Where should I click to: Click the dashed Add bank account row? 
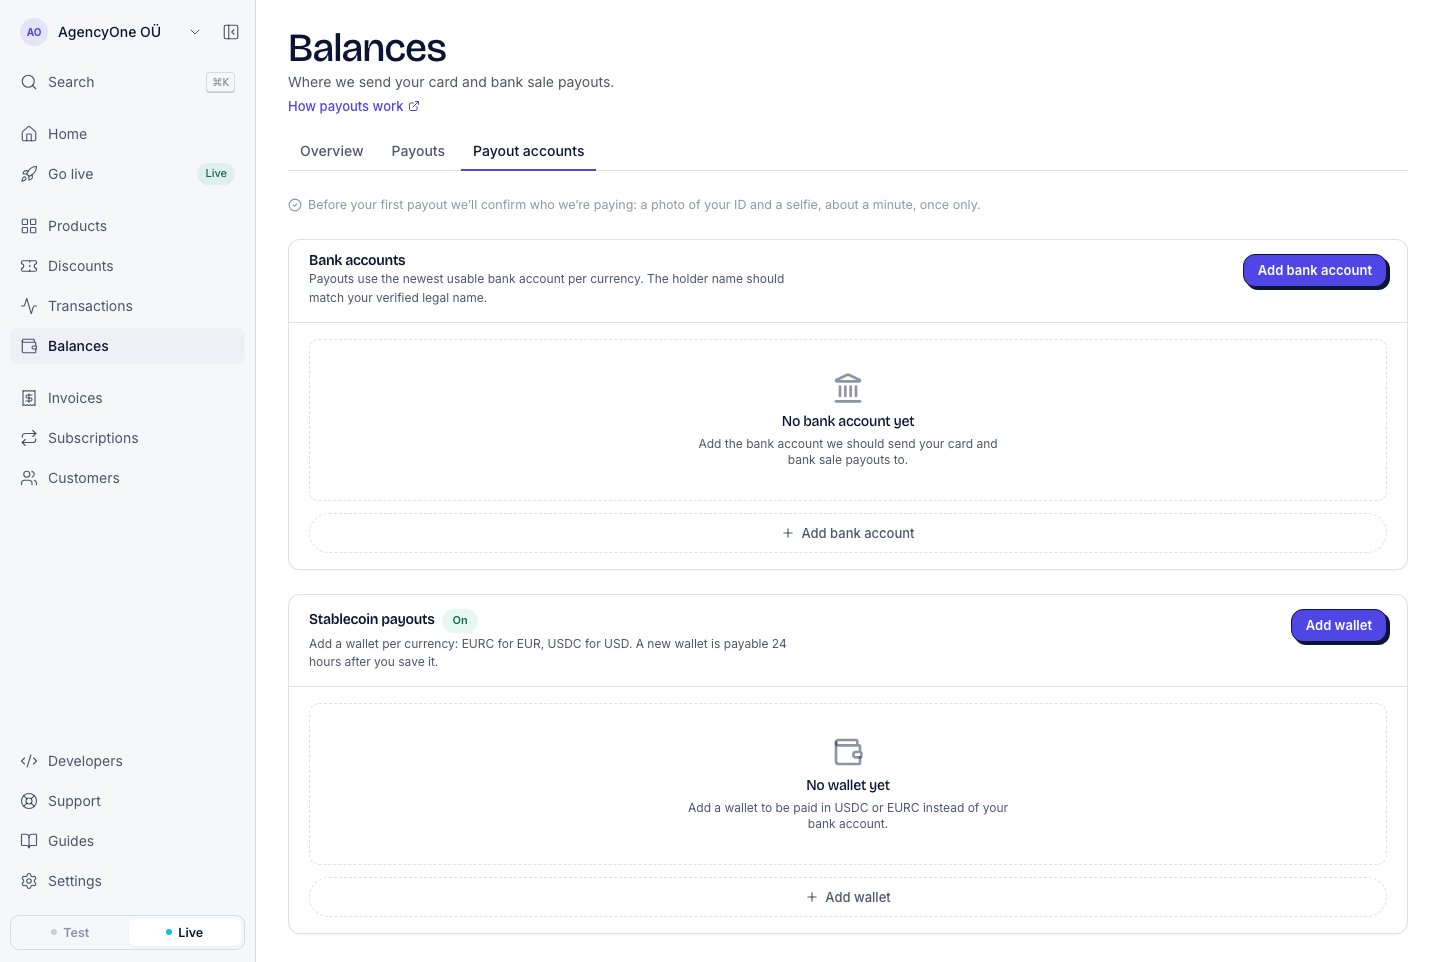click(848, 533)
